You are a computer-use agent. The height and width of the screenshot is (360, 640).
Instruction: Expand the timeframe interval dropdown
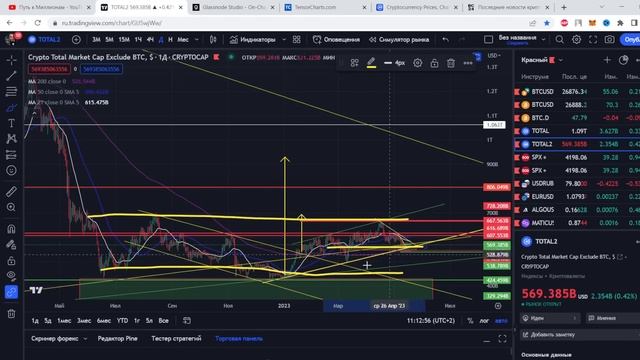pyautogui.click(x=197, y=40)
